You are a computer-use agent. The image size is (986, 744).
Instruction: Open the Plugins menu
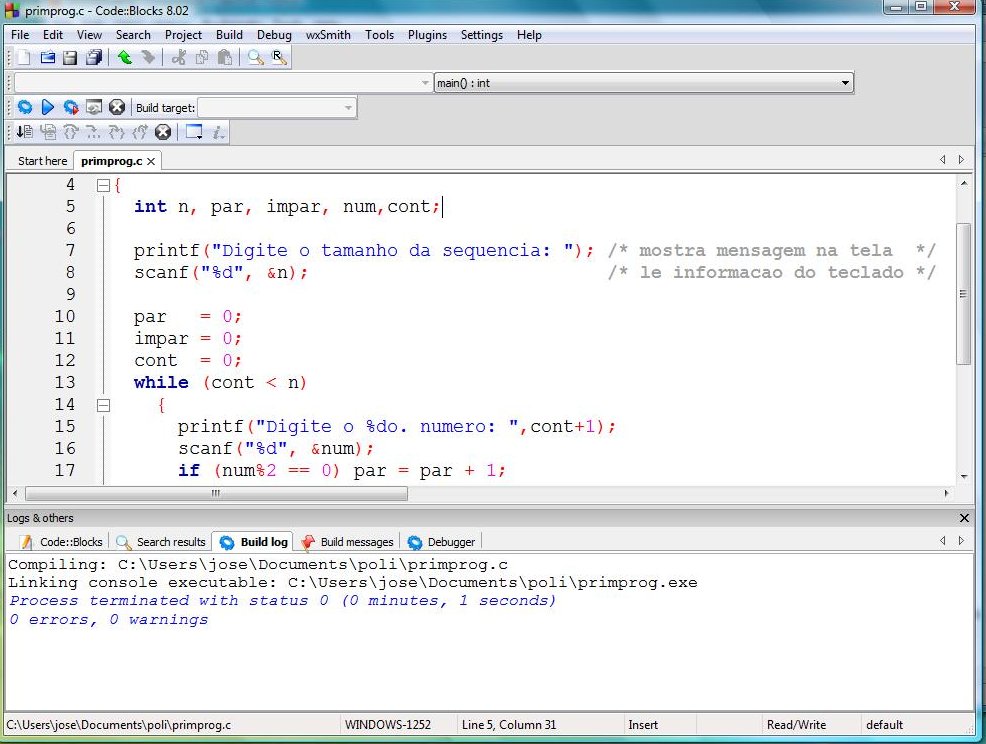(427, 35)
